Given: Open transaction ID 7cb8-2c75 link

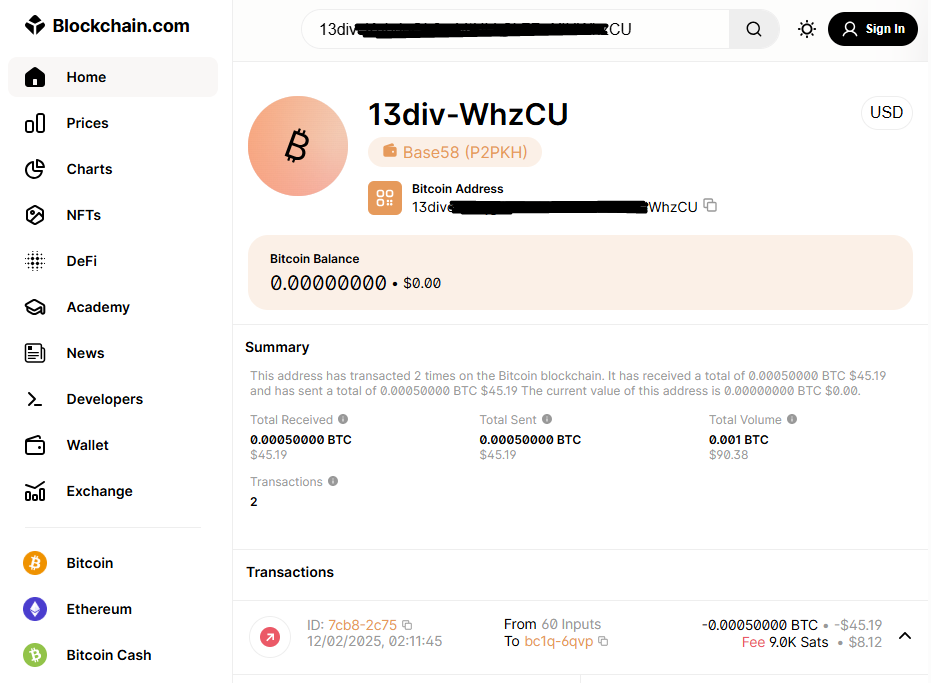Looking at the screenshot, I should coord(362,625).
